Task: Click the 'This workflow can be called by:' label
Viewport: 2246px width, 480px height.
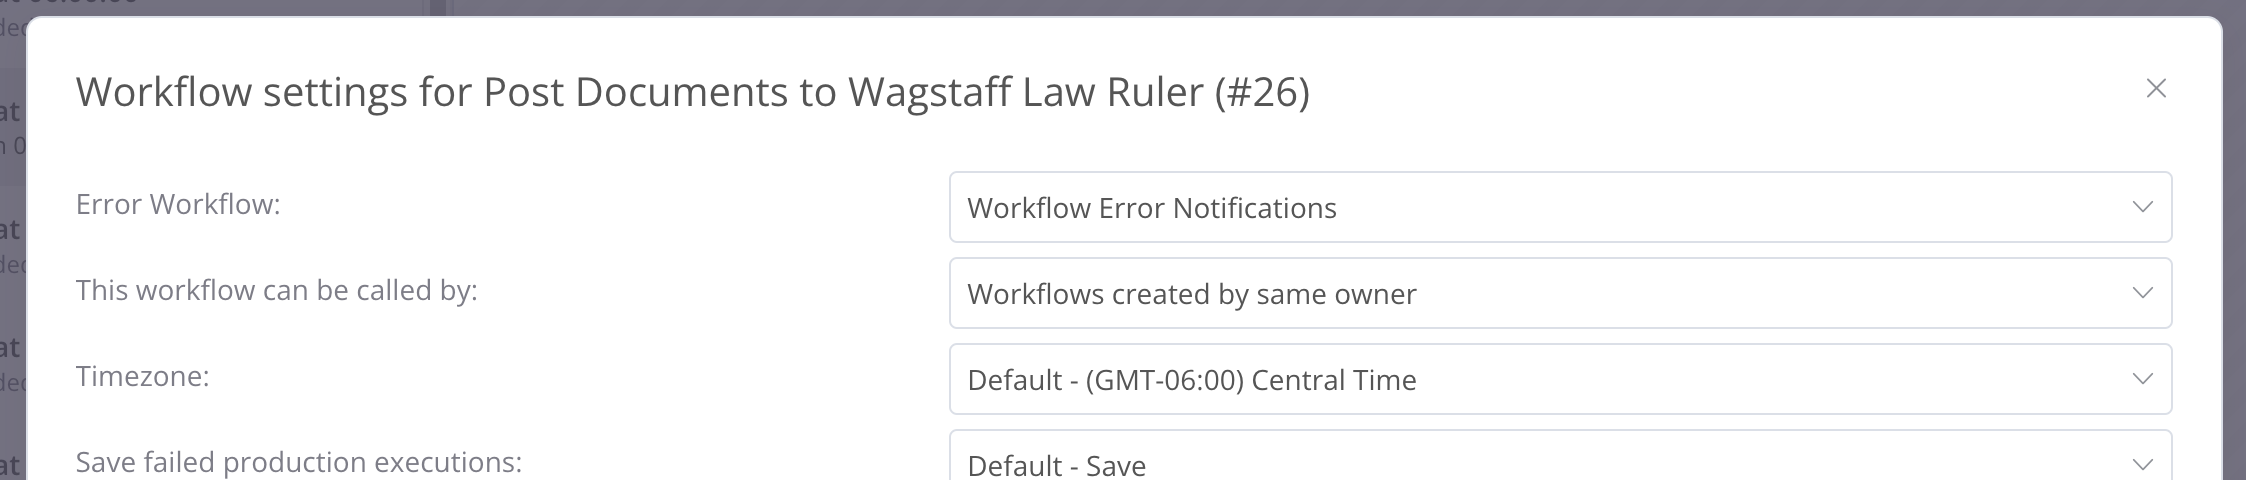Action: pyautogui.click(x=277, y=290)
